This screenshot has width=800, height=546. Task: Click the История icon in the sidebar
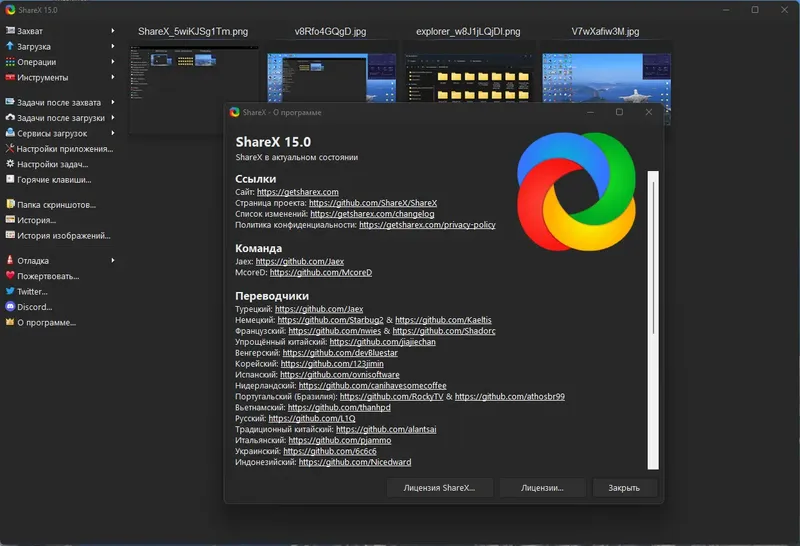[10, 219]
